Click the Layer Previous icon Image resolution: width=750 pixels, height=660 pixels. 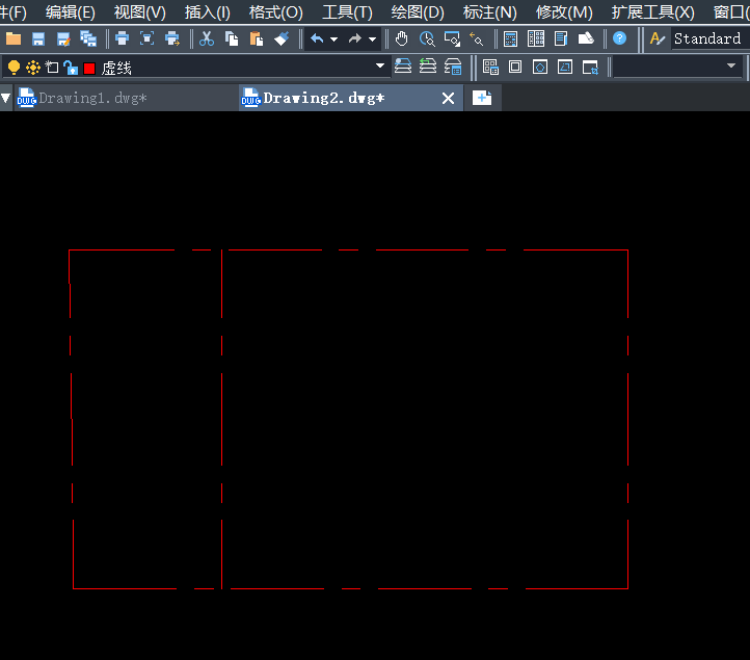coord(428,66)
